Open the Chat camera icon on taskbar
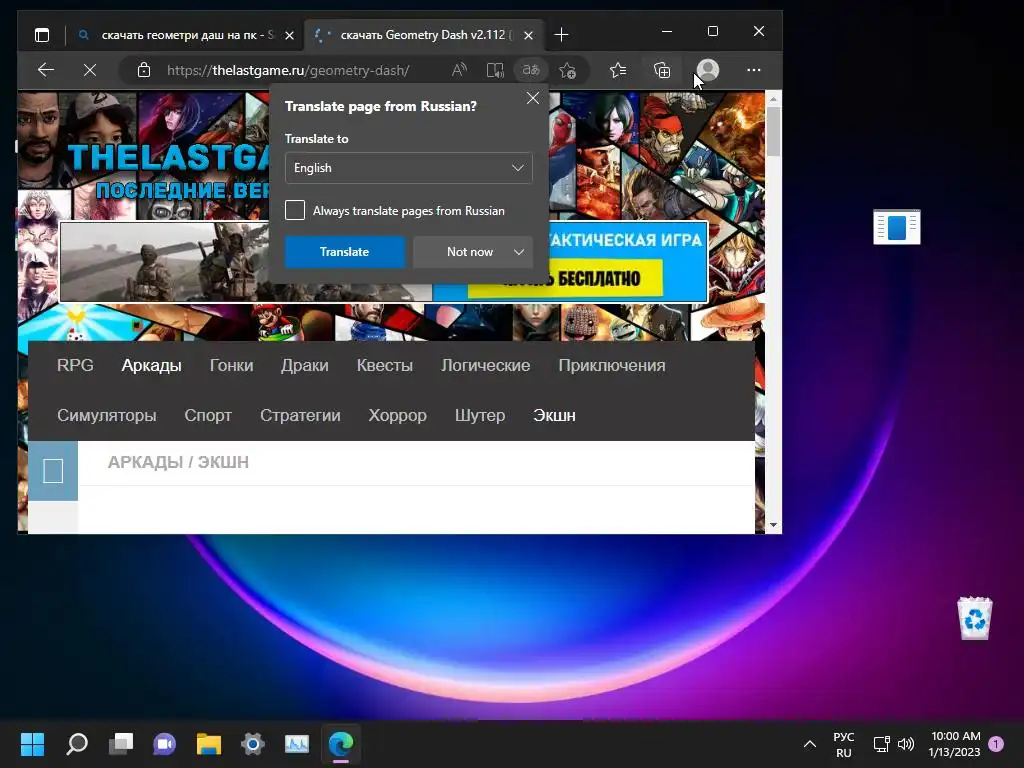Image resolution: width=1024 pixels, height=768 pixels. (x=165, y=744)
